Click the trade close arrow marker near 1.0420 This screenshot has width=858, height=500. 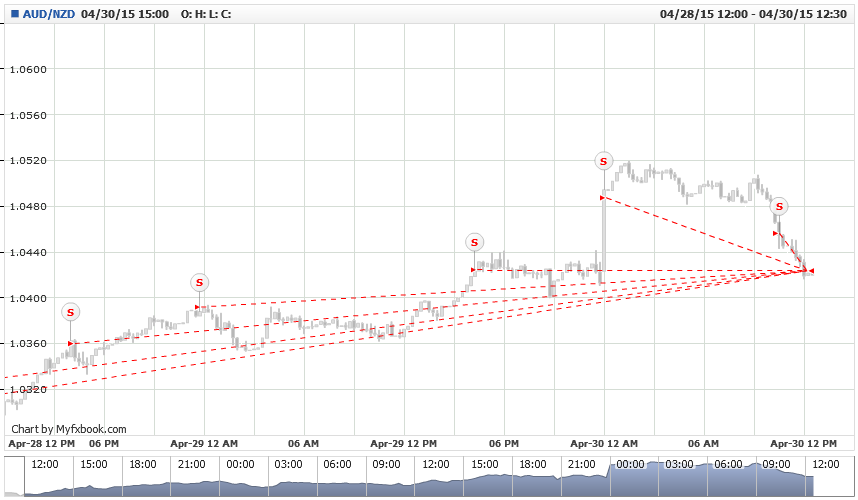(x=811, y=271)
